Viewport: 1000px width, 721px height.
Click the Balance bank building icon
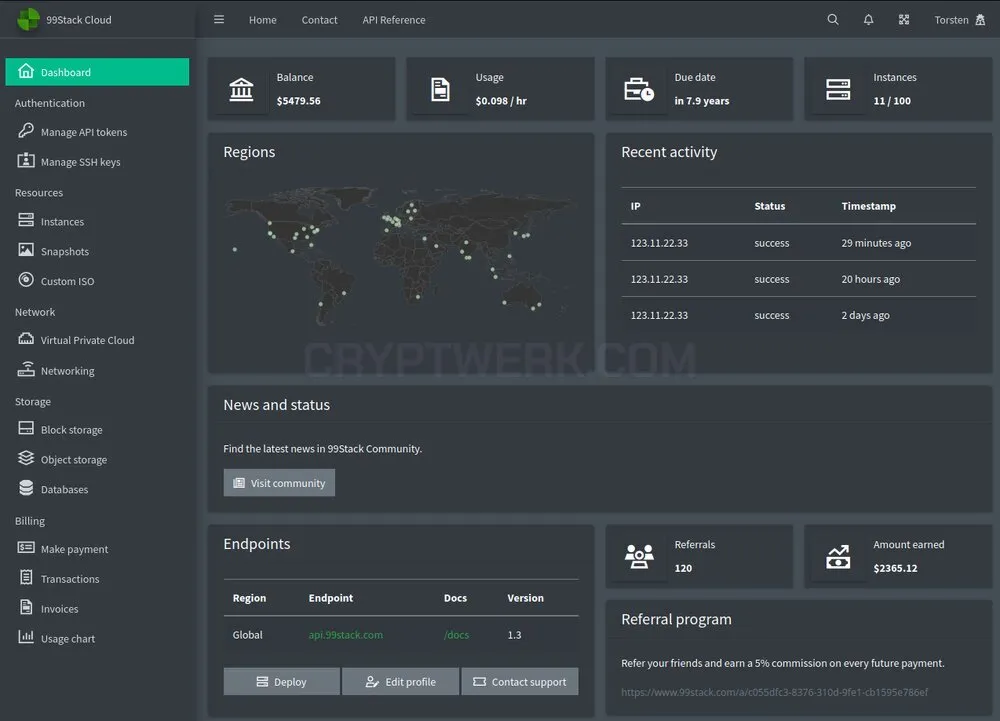(241, 89)
